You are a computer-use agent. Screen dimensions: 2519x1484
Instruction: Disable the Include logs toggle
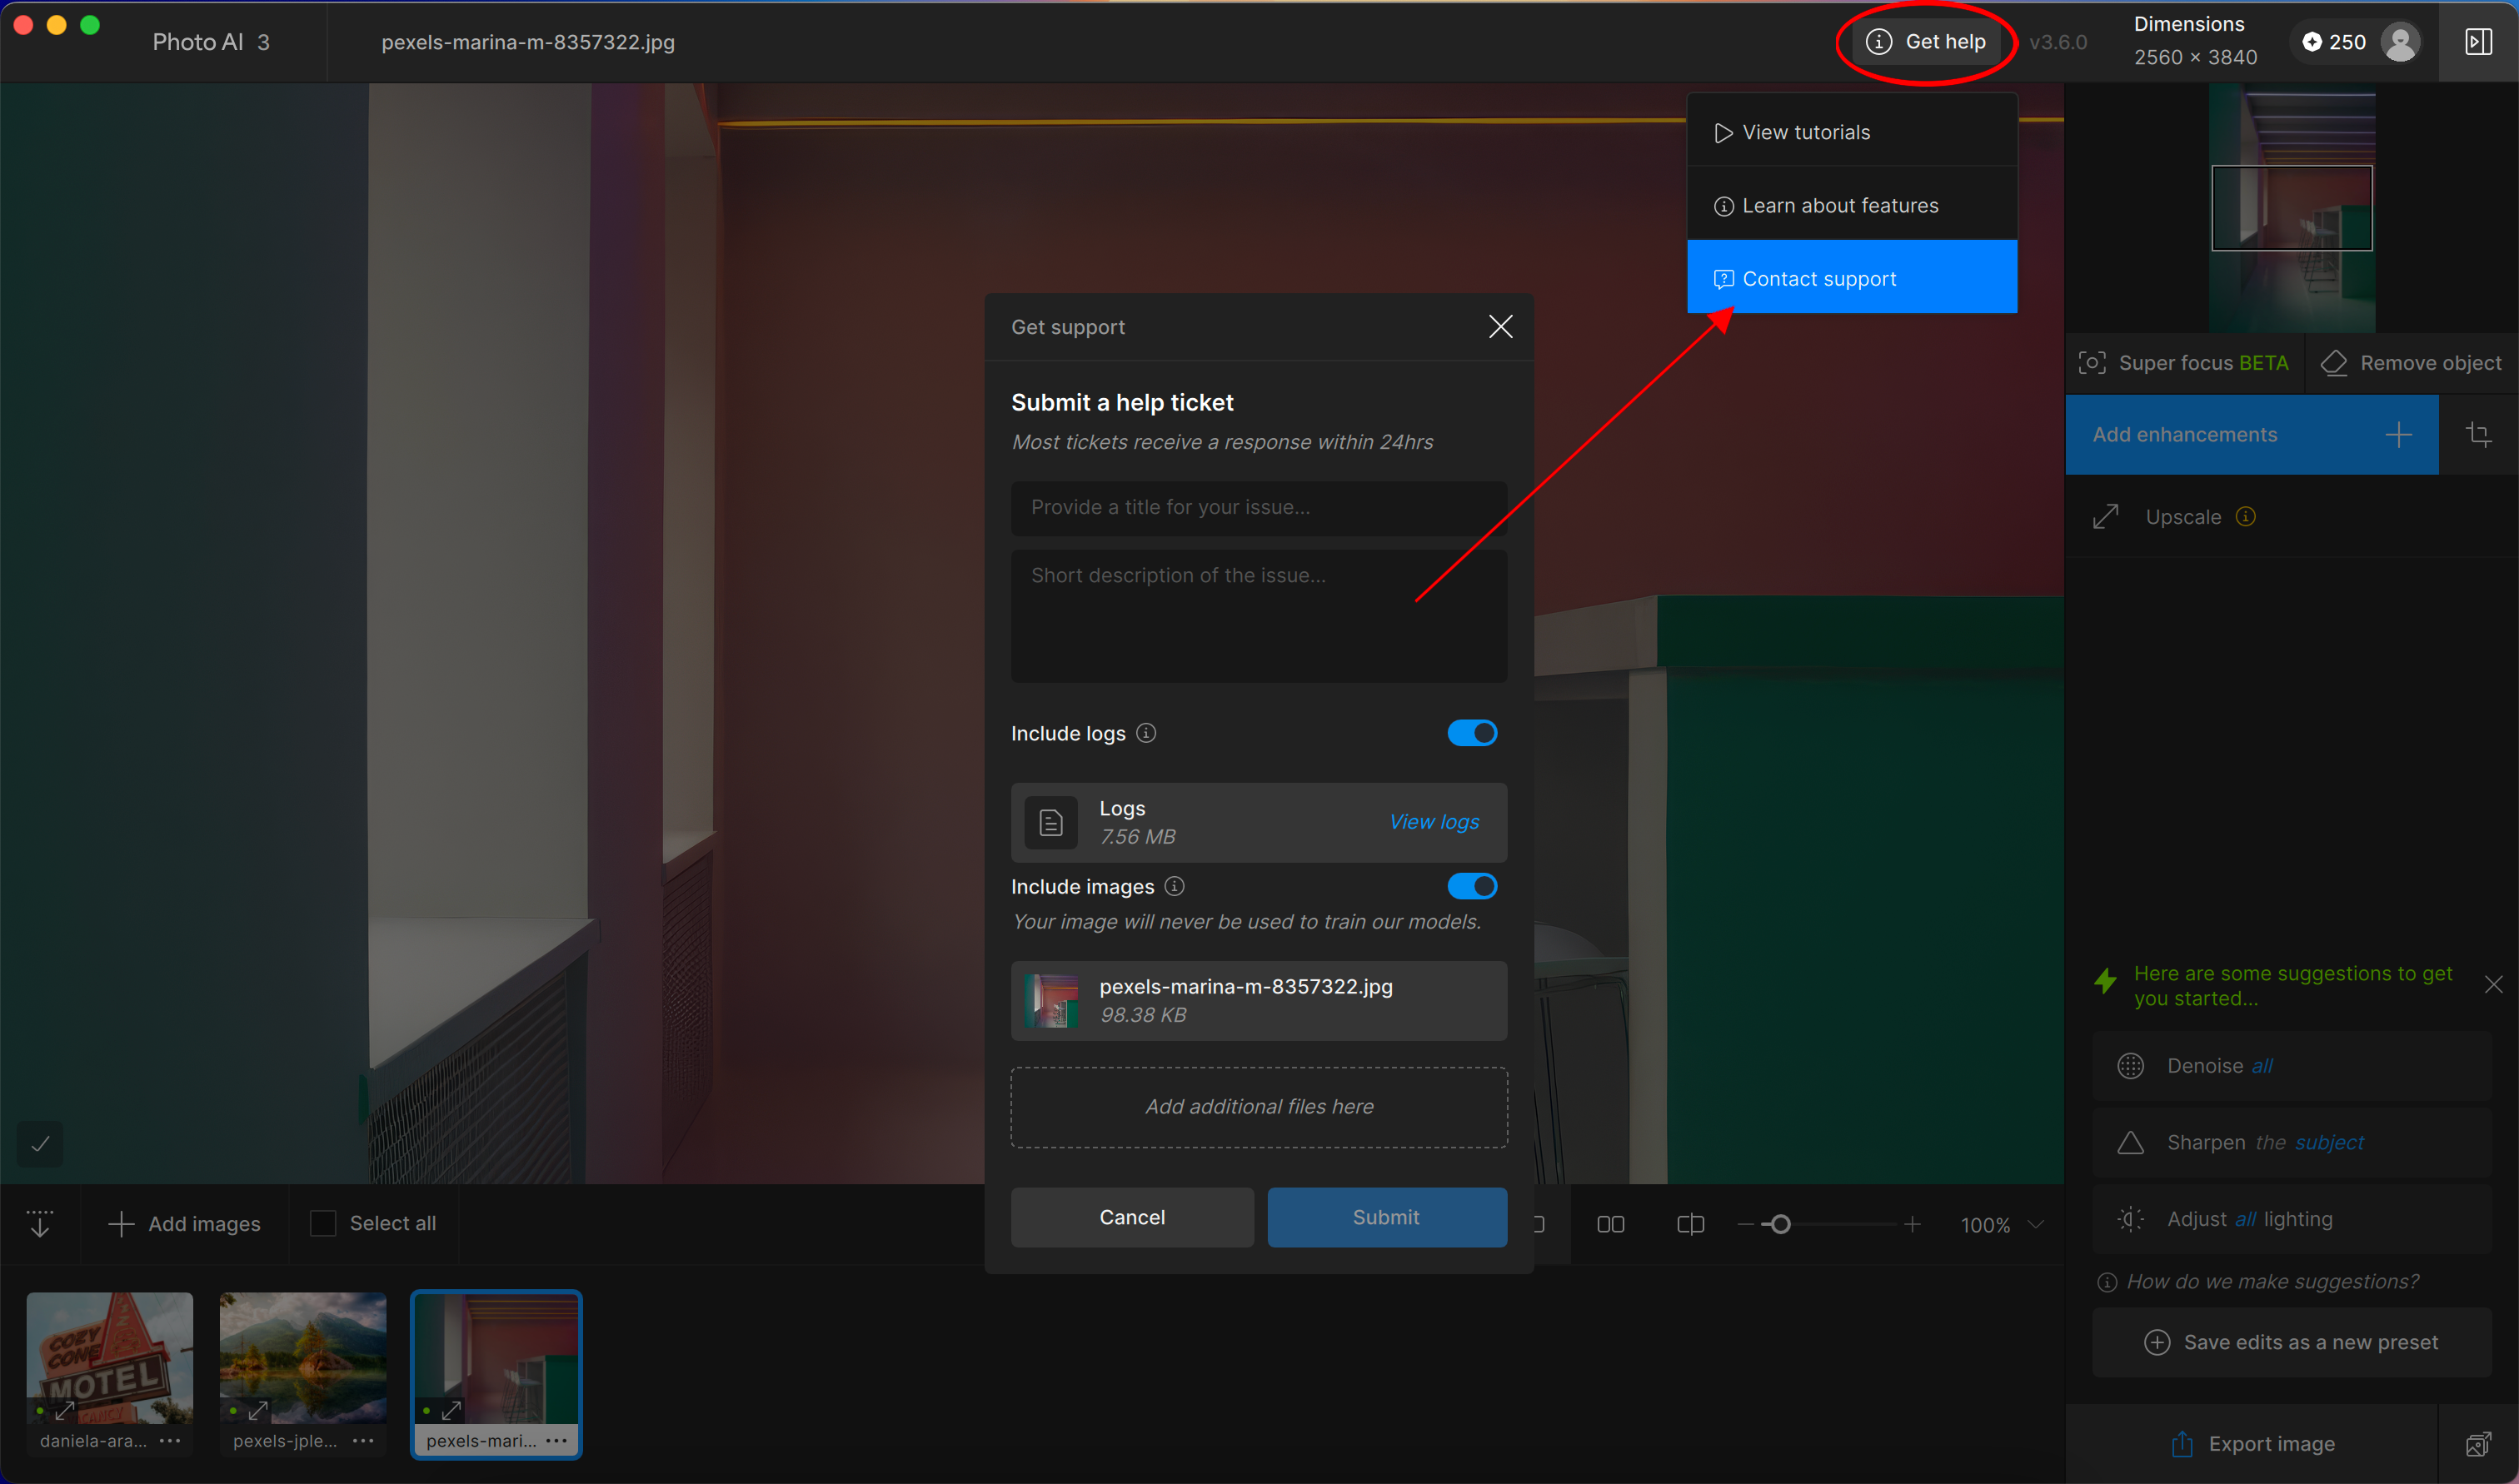click(x=1472, y=733)
